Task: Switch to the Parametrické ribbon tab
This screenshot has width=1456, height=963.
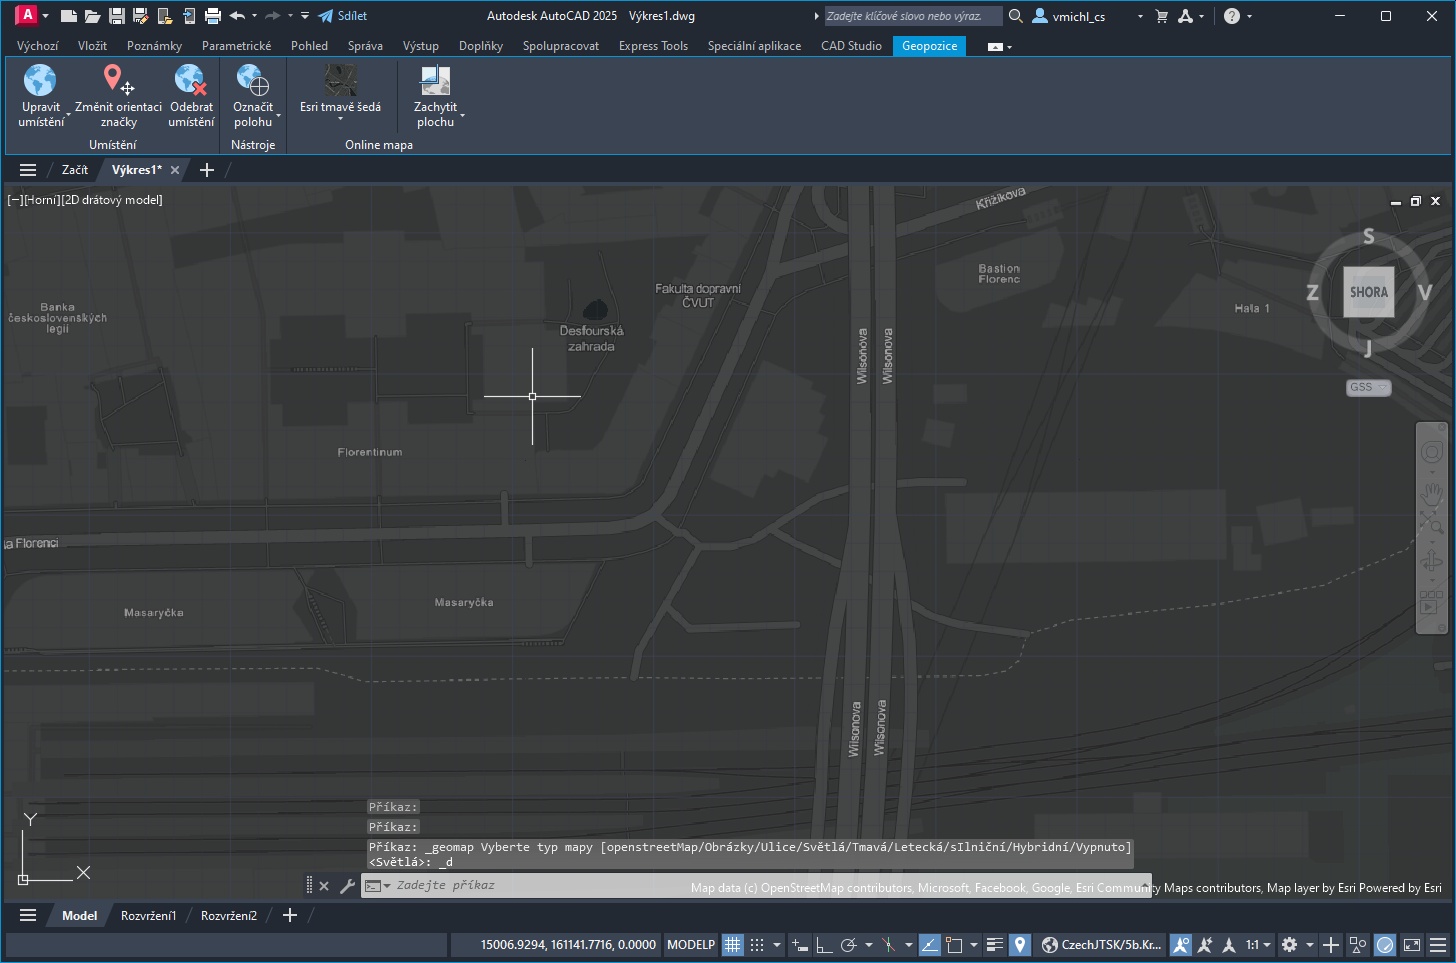Action: pyautogui.click(x=236, y=46)
